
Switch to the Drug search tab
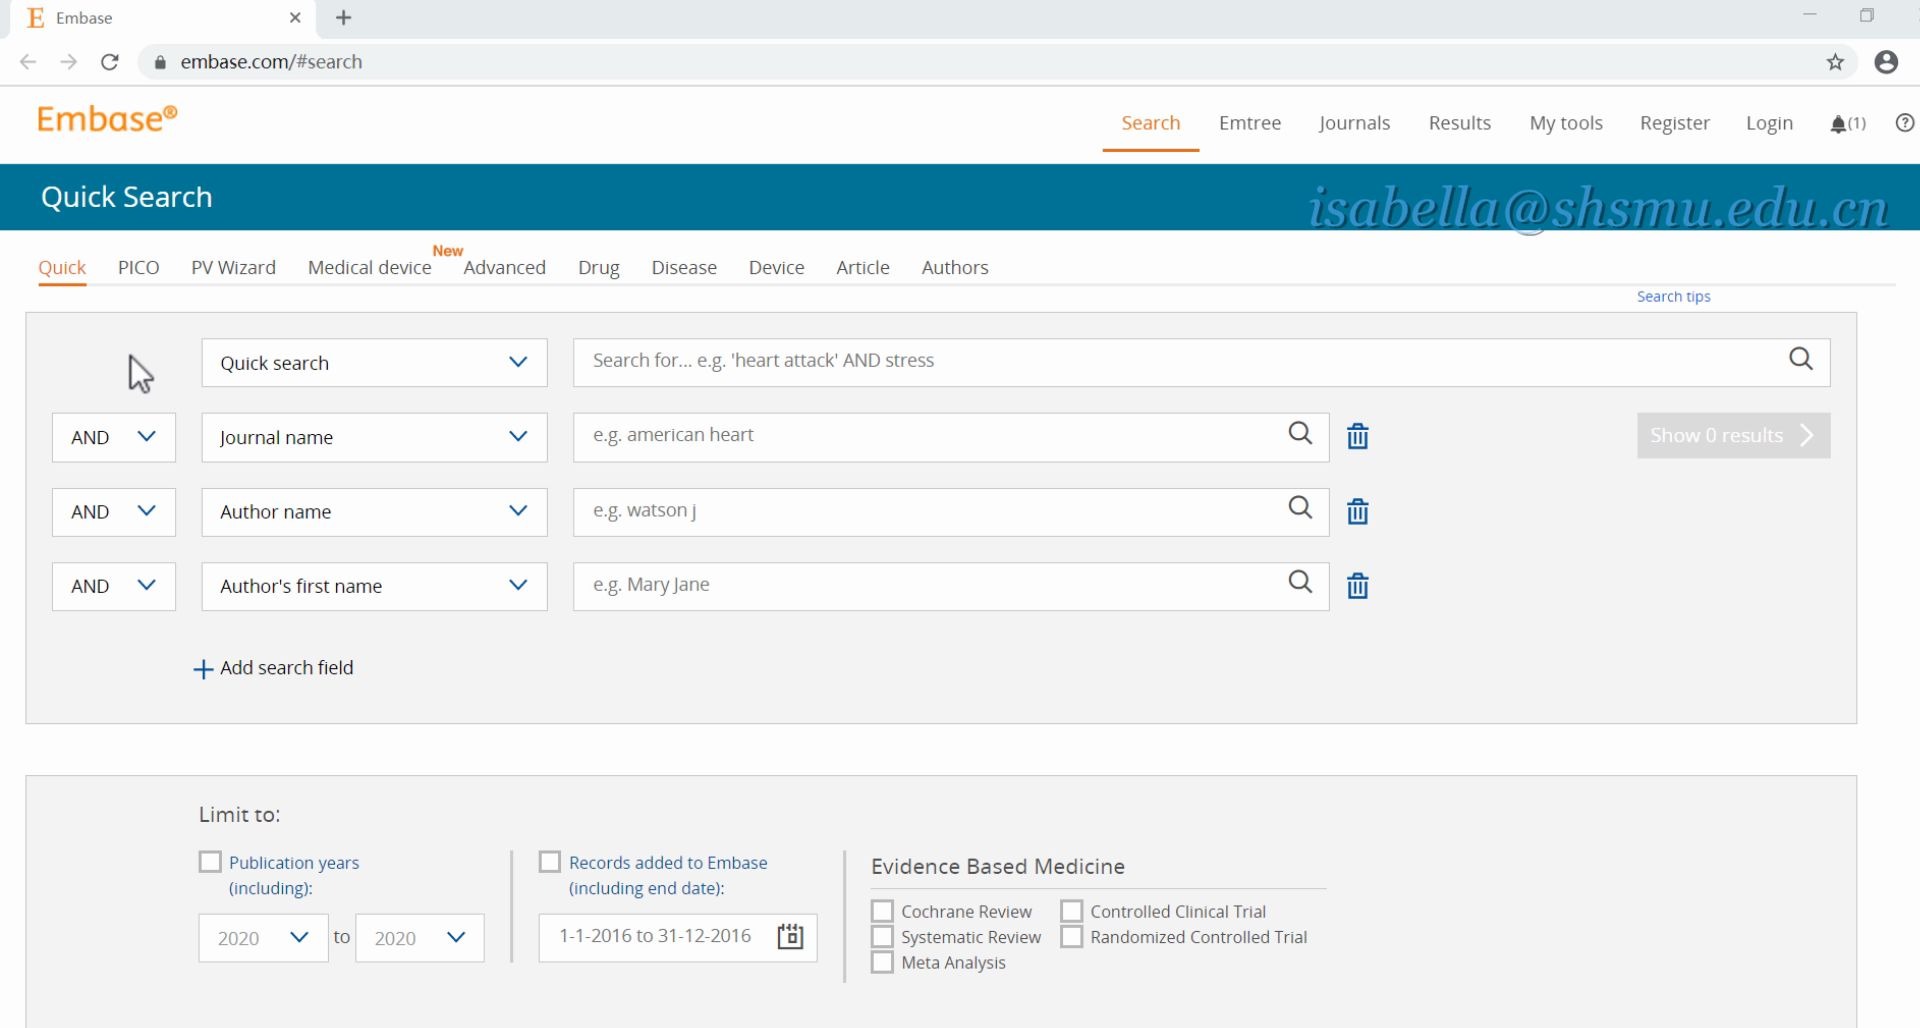coord(599,267)
